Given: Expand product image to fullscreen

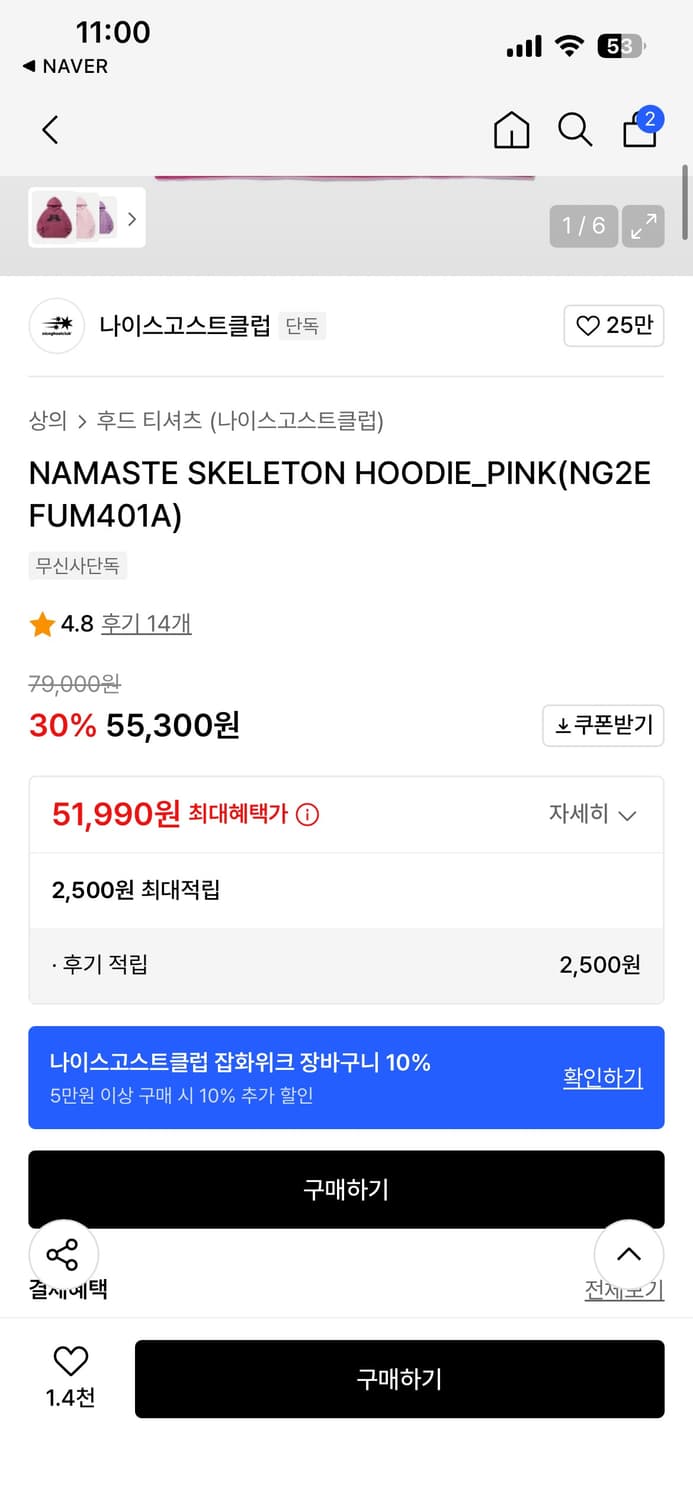Looking at the screenshot, I should tap(643, 226).
